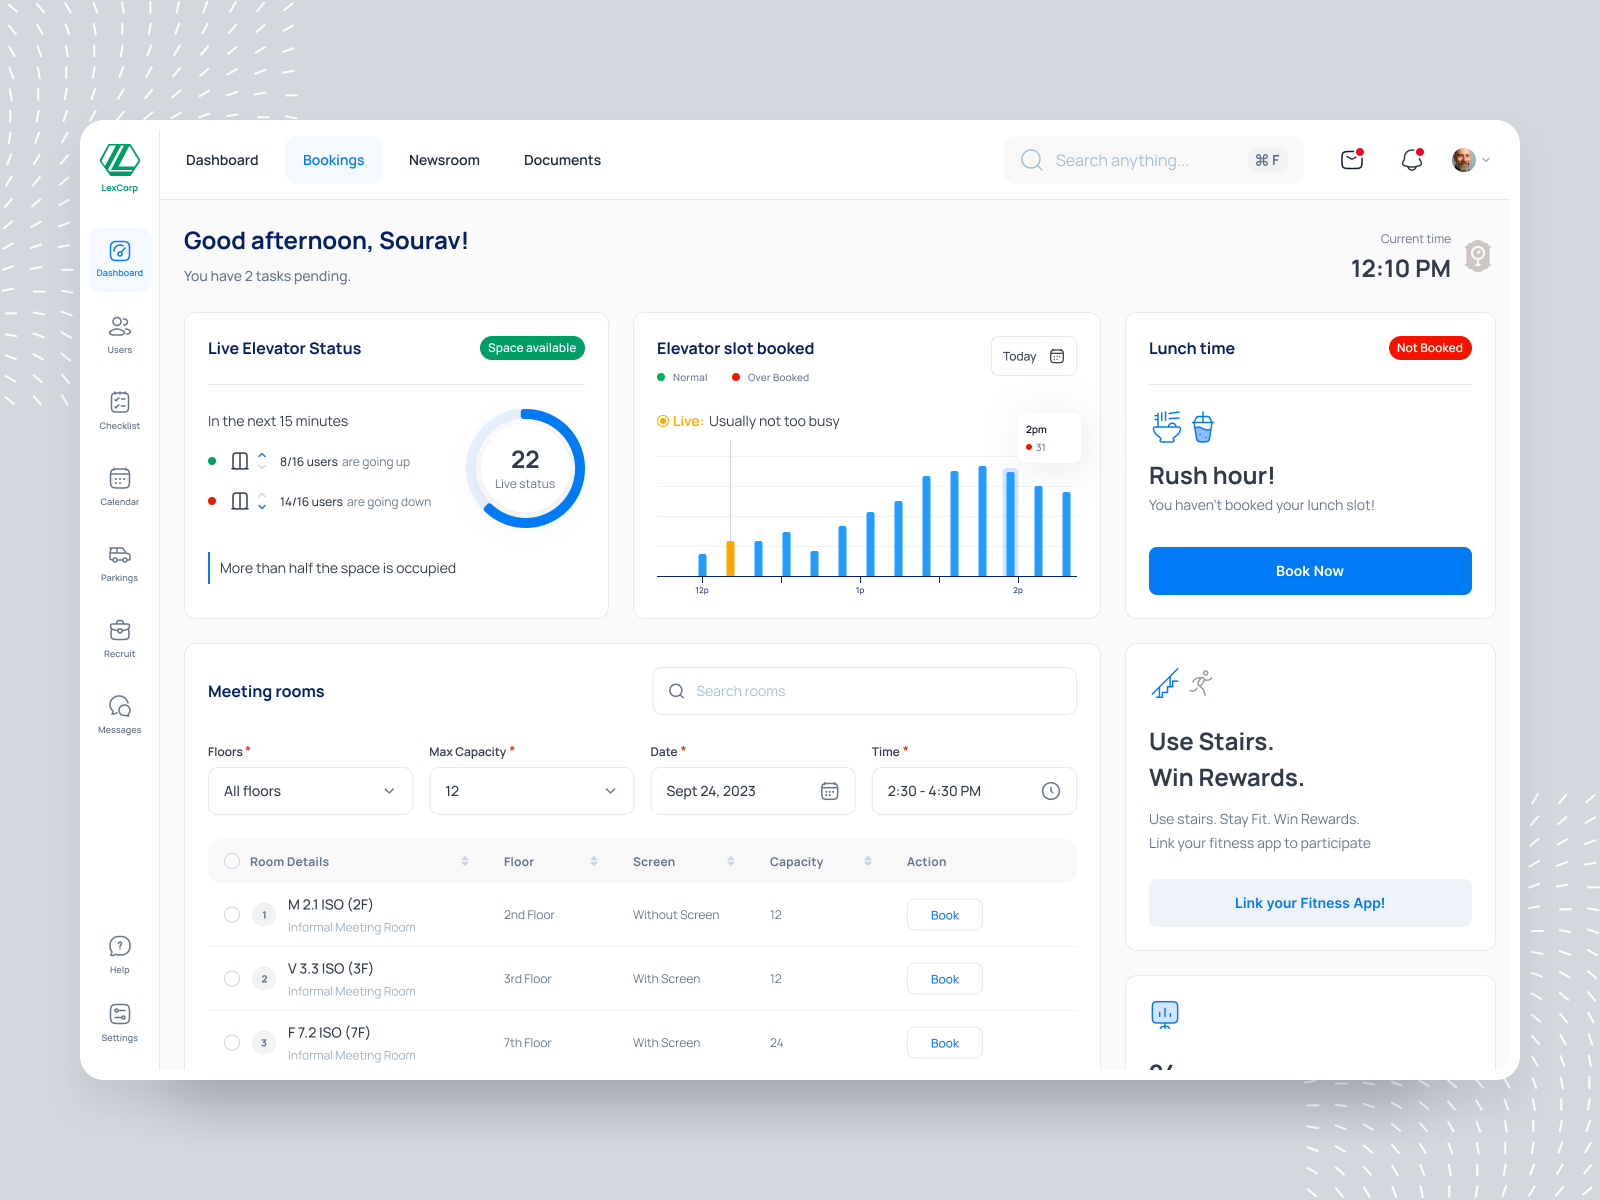The width and height of the screenshot is (1600, 1200).
Task: Click Link your Fitness App button
Action: pyautogui.click(x=1309, y=902)
